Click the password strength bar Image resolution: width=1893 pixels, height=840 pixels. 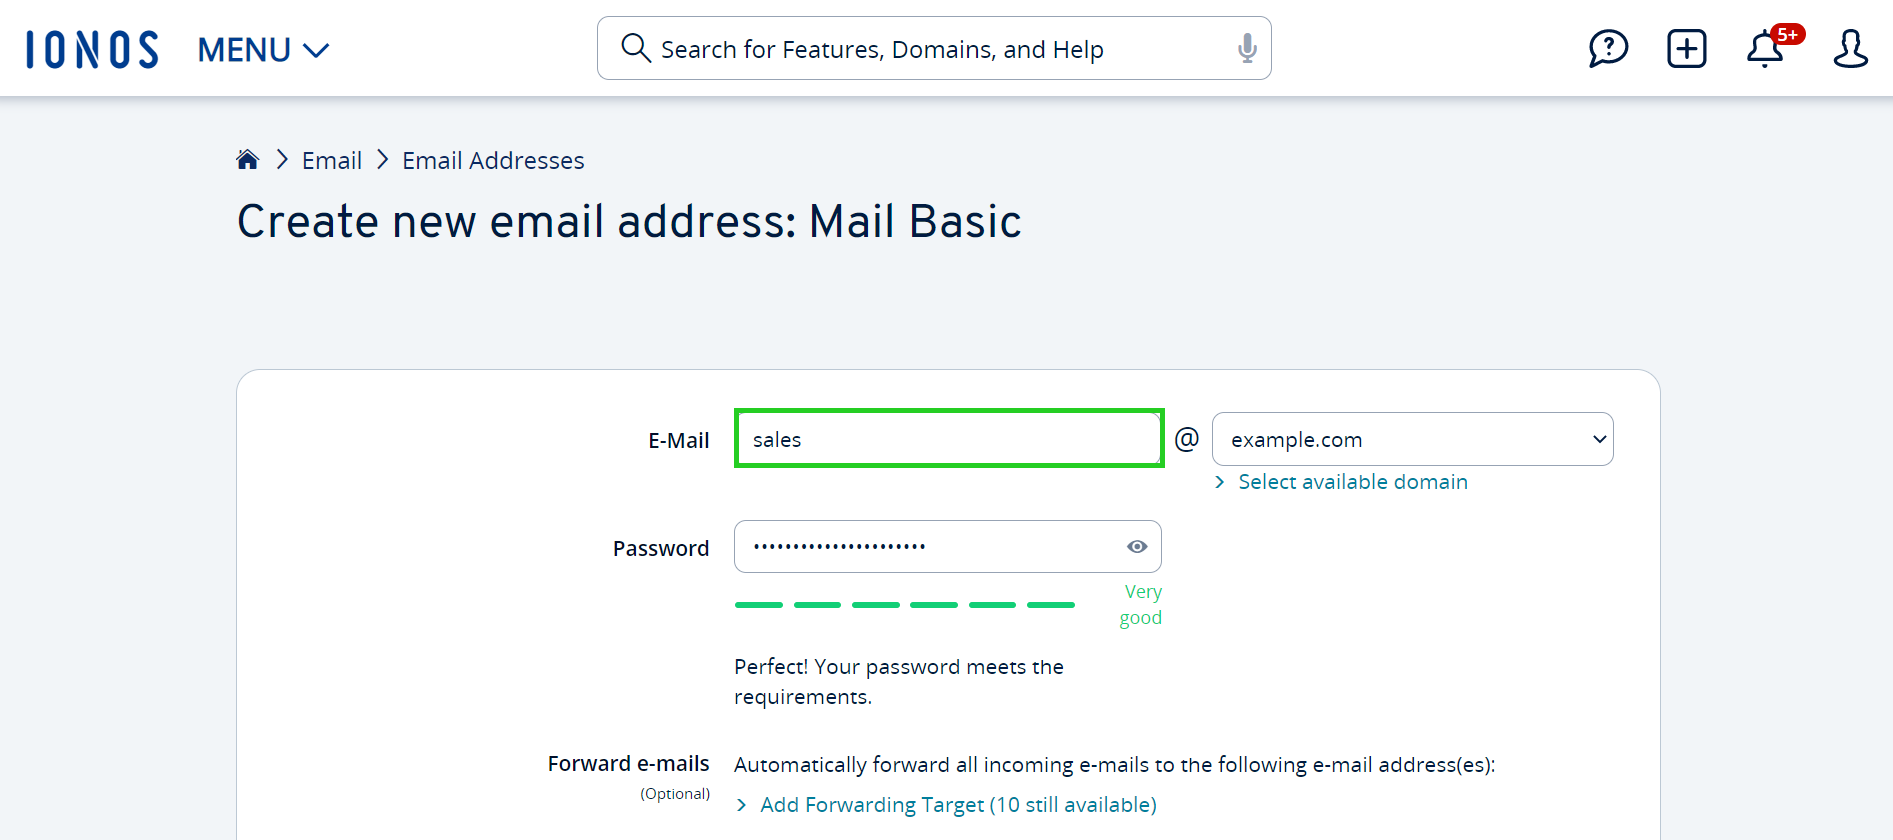coord(904,605)
